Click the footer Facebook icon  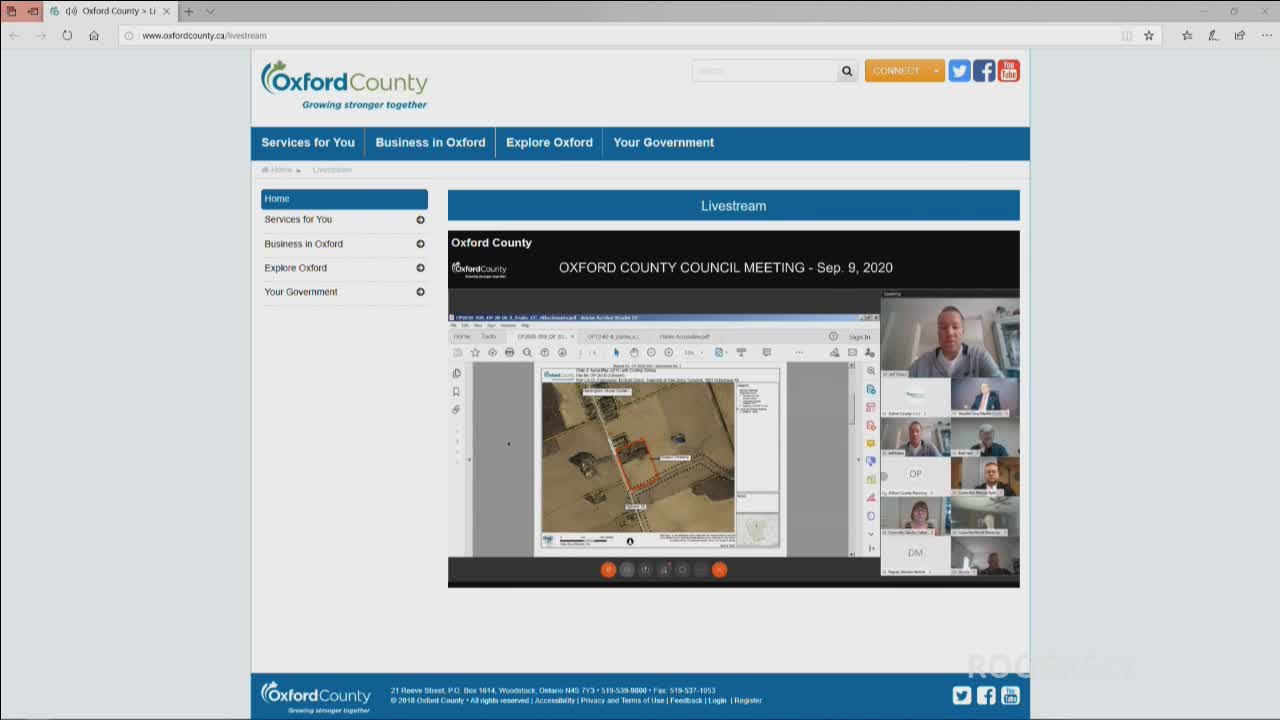[986, 696]
